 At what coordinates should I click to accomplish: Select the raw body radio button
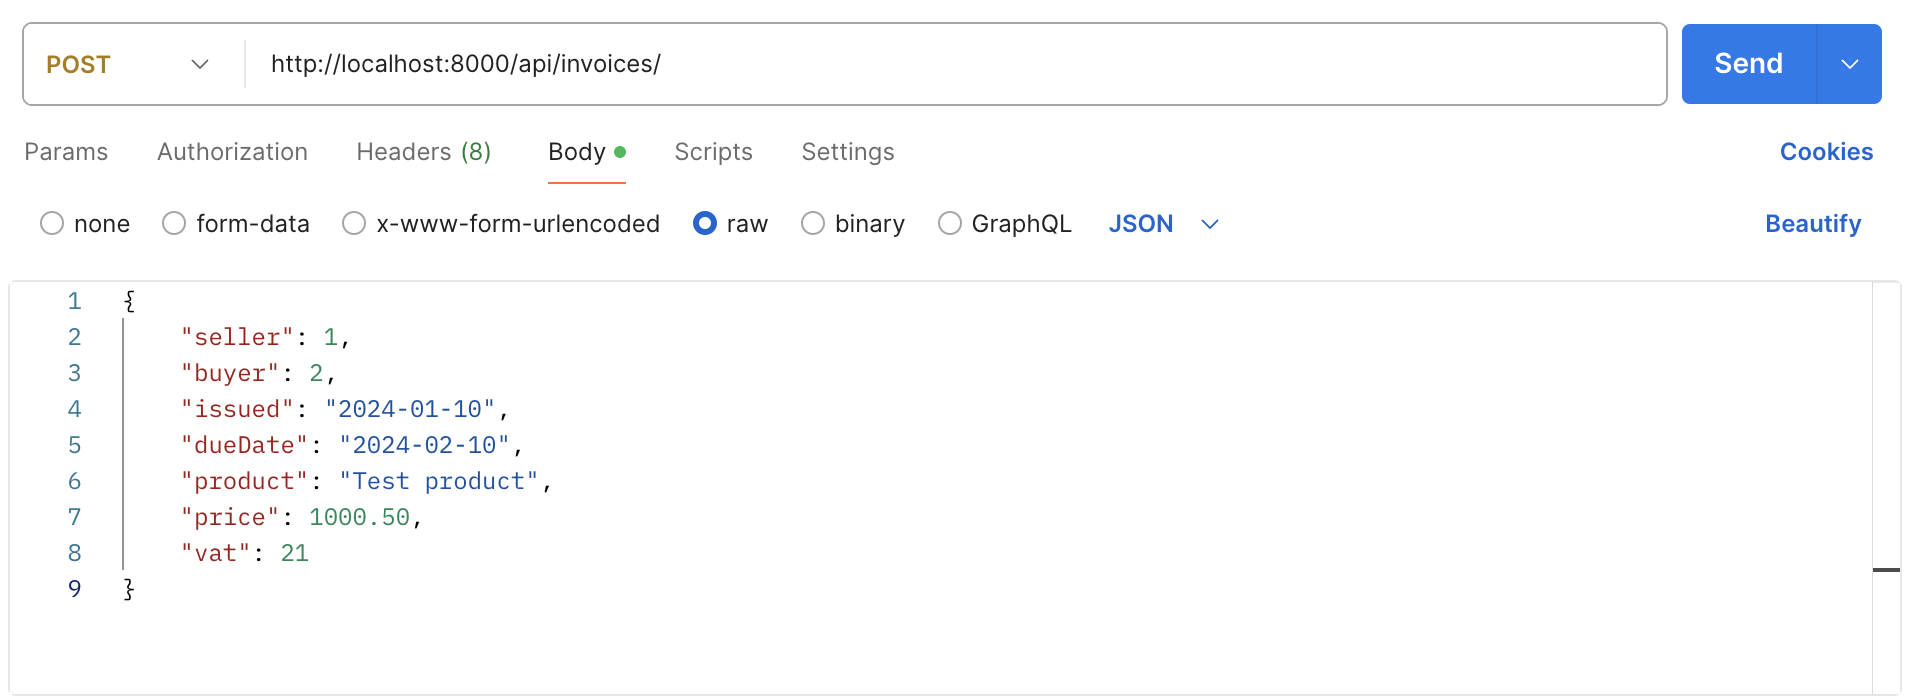(x=705, y=224)
